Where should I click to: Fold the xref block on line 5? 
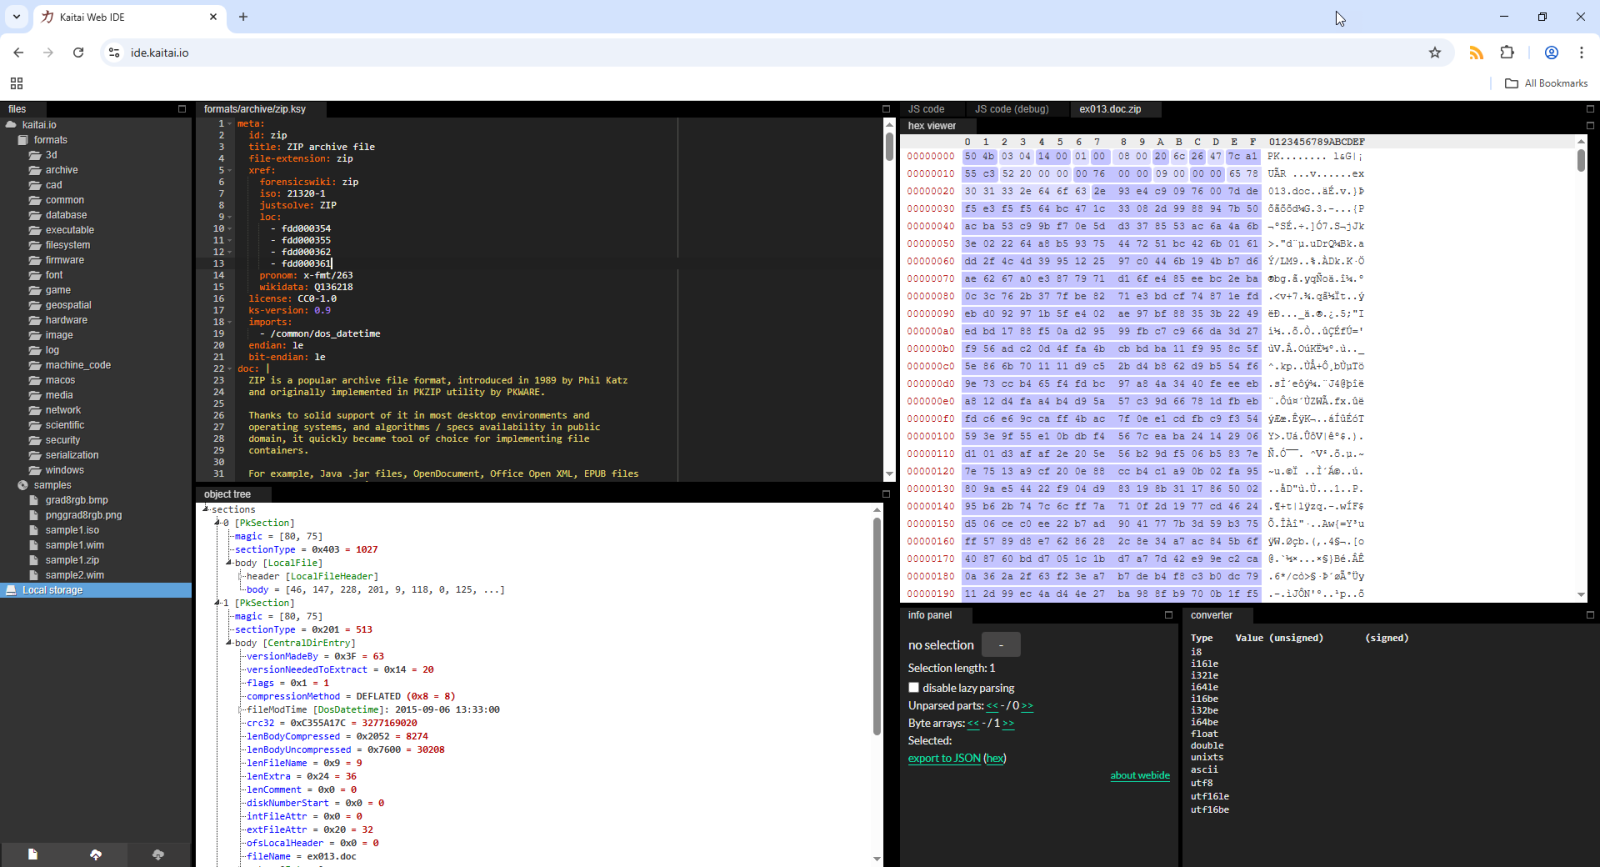tap(230, 170)
